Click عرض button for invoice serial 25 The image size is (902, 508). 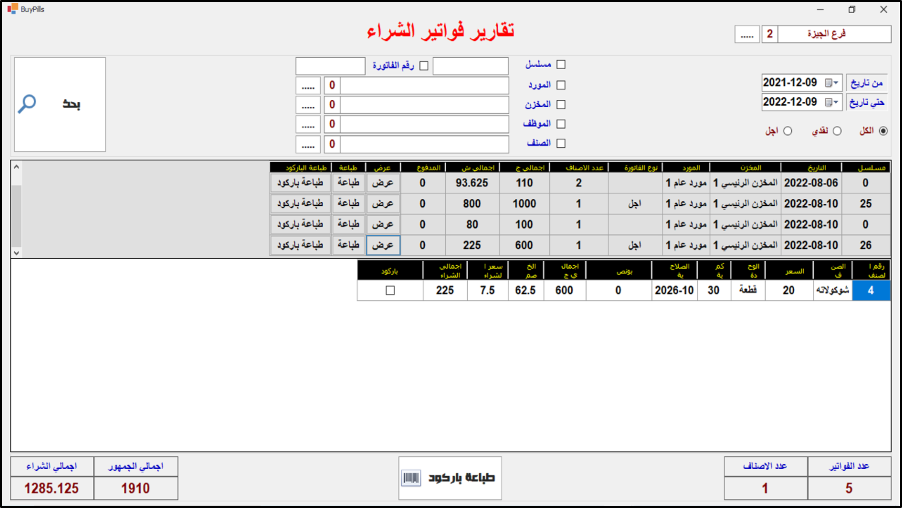383,203
